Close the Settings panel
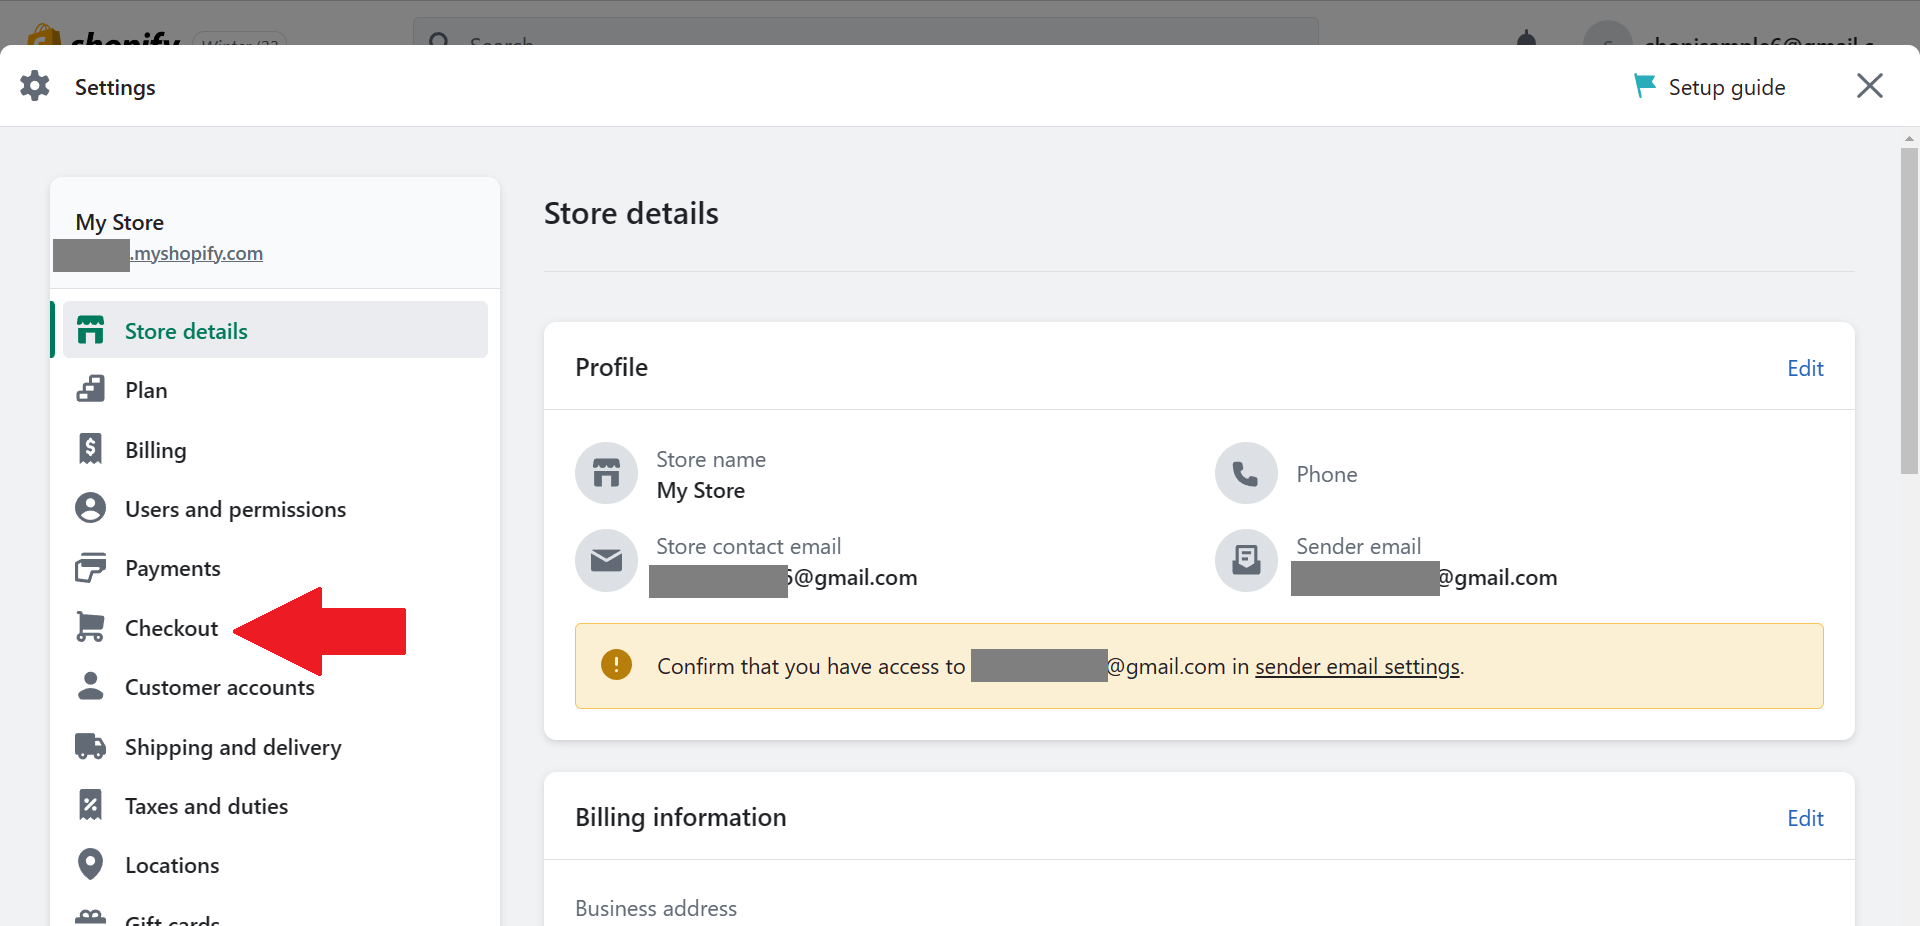The height and width of the screenshot is (926, 1920). pyautogui.click(x=1869, y=86)
